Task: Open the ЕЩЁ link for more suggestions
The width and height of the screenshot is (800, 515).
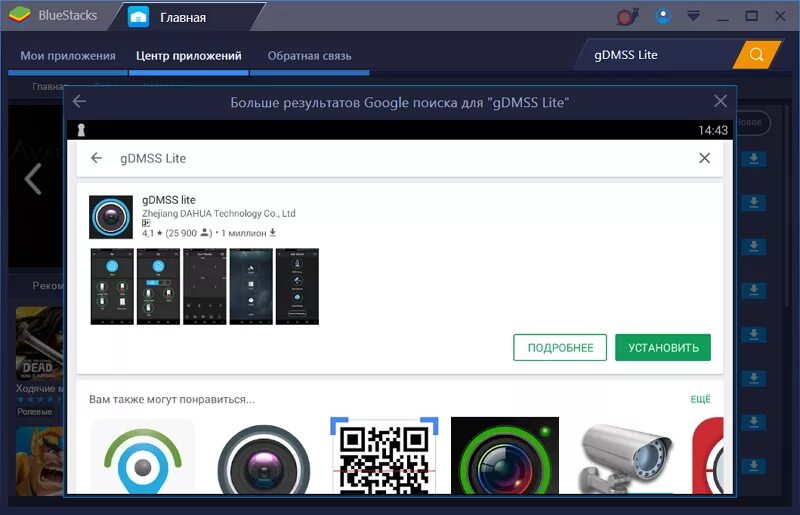Action: pyautogui.click(x=700, y=399)
